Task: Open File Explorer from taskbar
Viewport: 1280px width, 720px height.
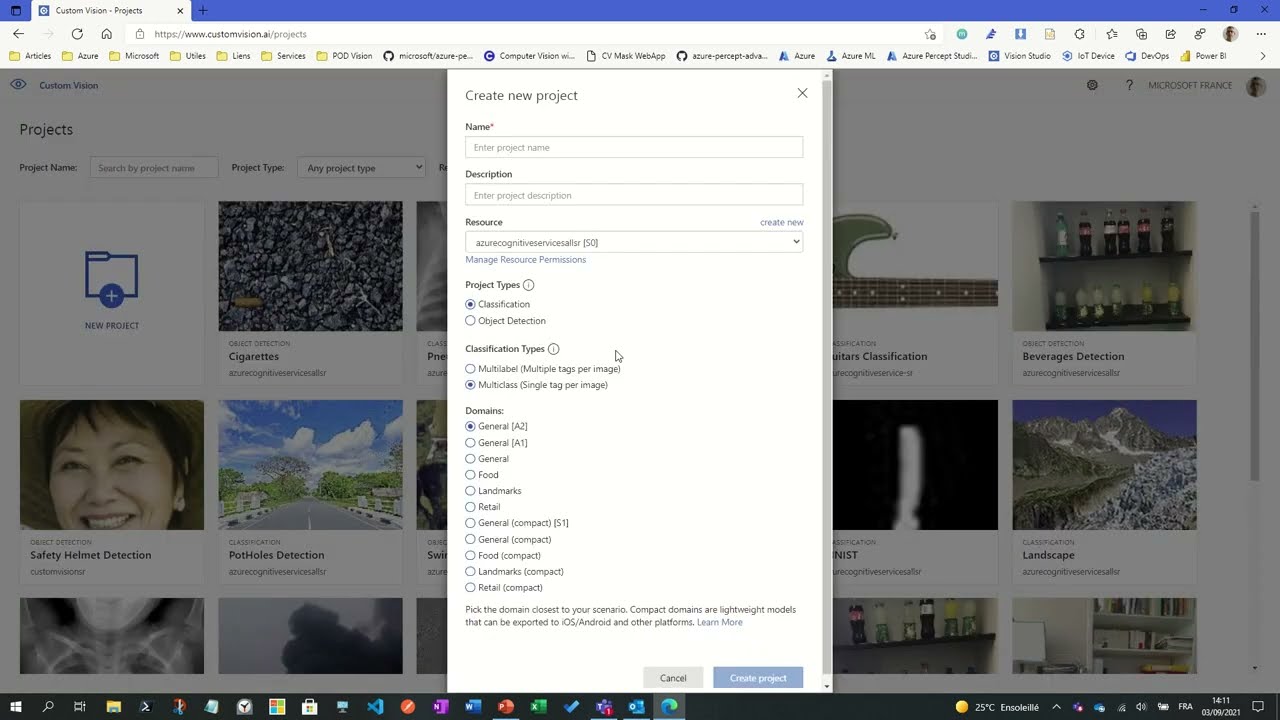Action: point(113,707)
